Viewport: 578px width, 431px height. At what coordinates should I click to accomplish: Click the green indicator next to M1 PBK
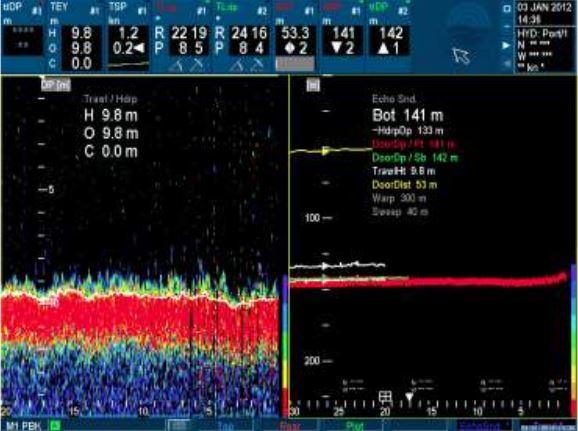[55, 426]
